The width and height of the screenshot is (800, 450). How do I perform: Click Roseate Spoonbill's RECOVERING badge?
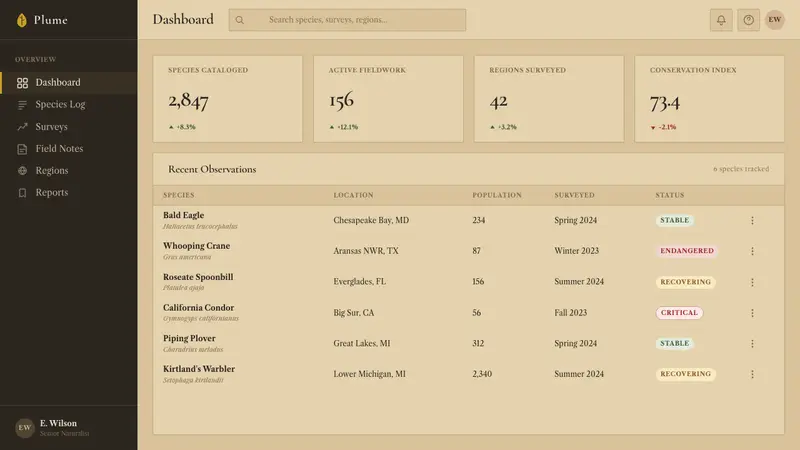[x=685, y=282]
